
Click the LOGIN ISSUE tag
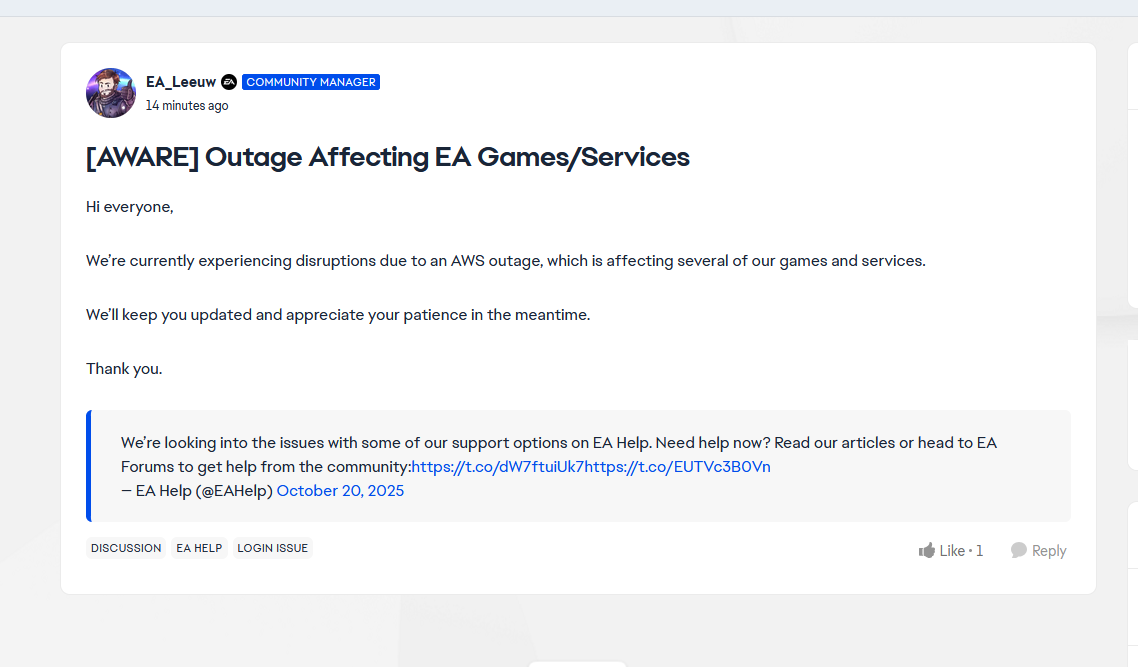[272, 548]
